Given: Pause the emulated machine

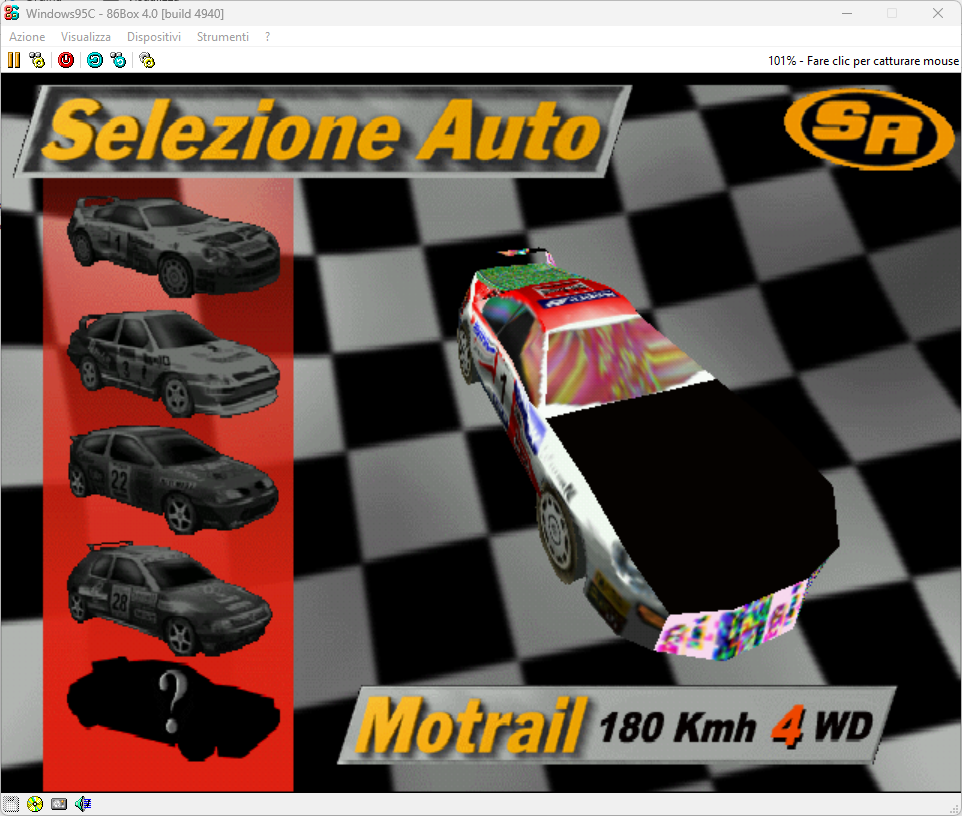Looking at the screenshot, I should click(13, 60).
